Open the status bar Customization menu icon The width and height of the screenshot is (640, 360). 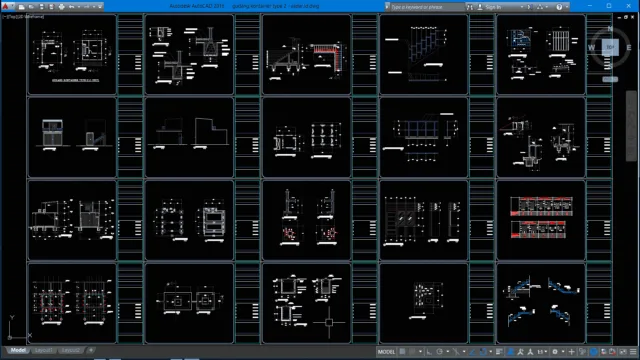(x=633, y=351)
